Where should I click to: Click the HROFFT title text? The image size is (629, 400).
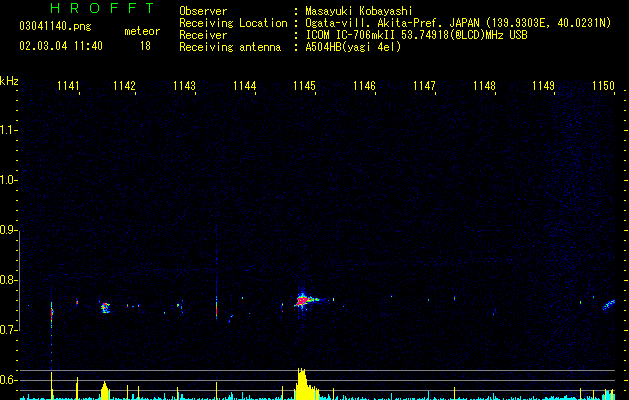[103, 8]
